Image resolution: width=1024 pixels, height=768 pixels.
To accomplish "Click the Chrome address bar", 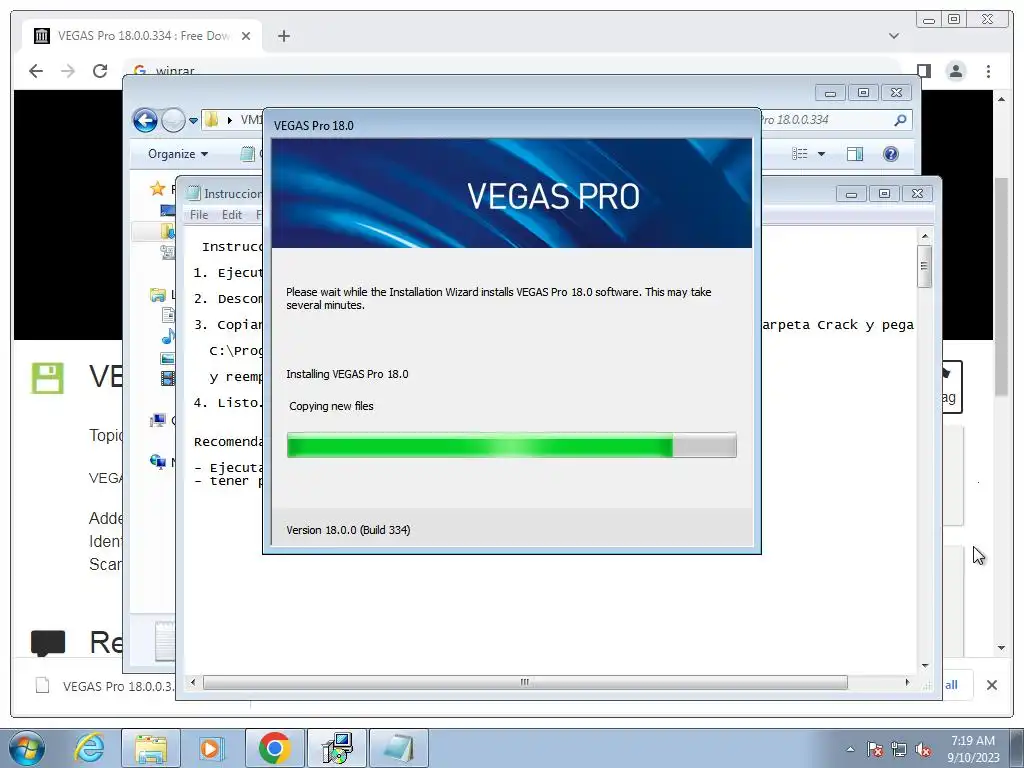I will point(513,69).
